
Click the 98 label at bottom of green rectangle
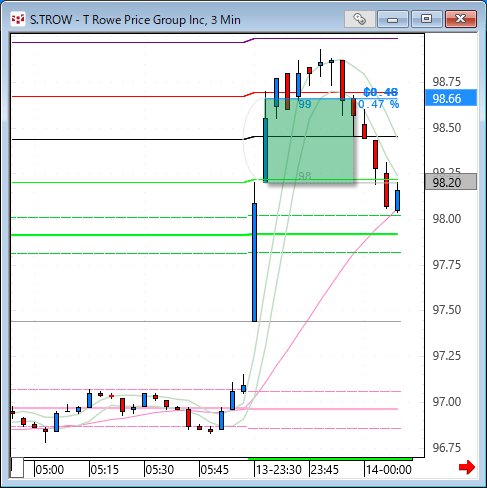click(305, 176)
